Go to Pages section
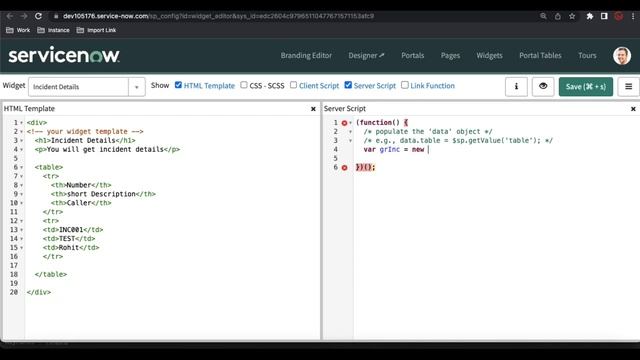 [450, 56]
